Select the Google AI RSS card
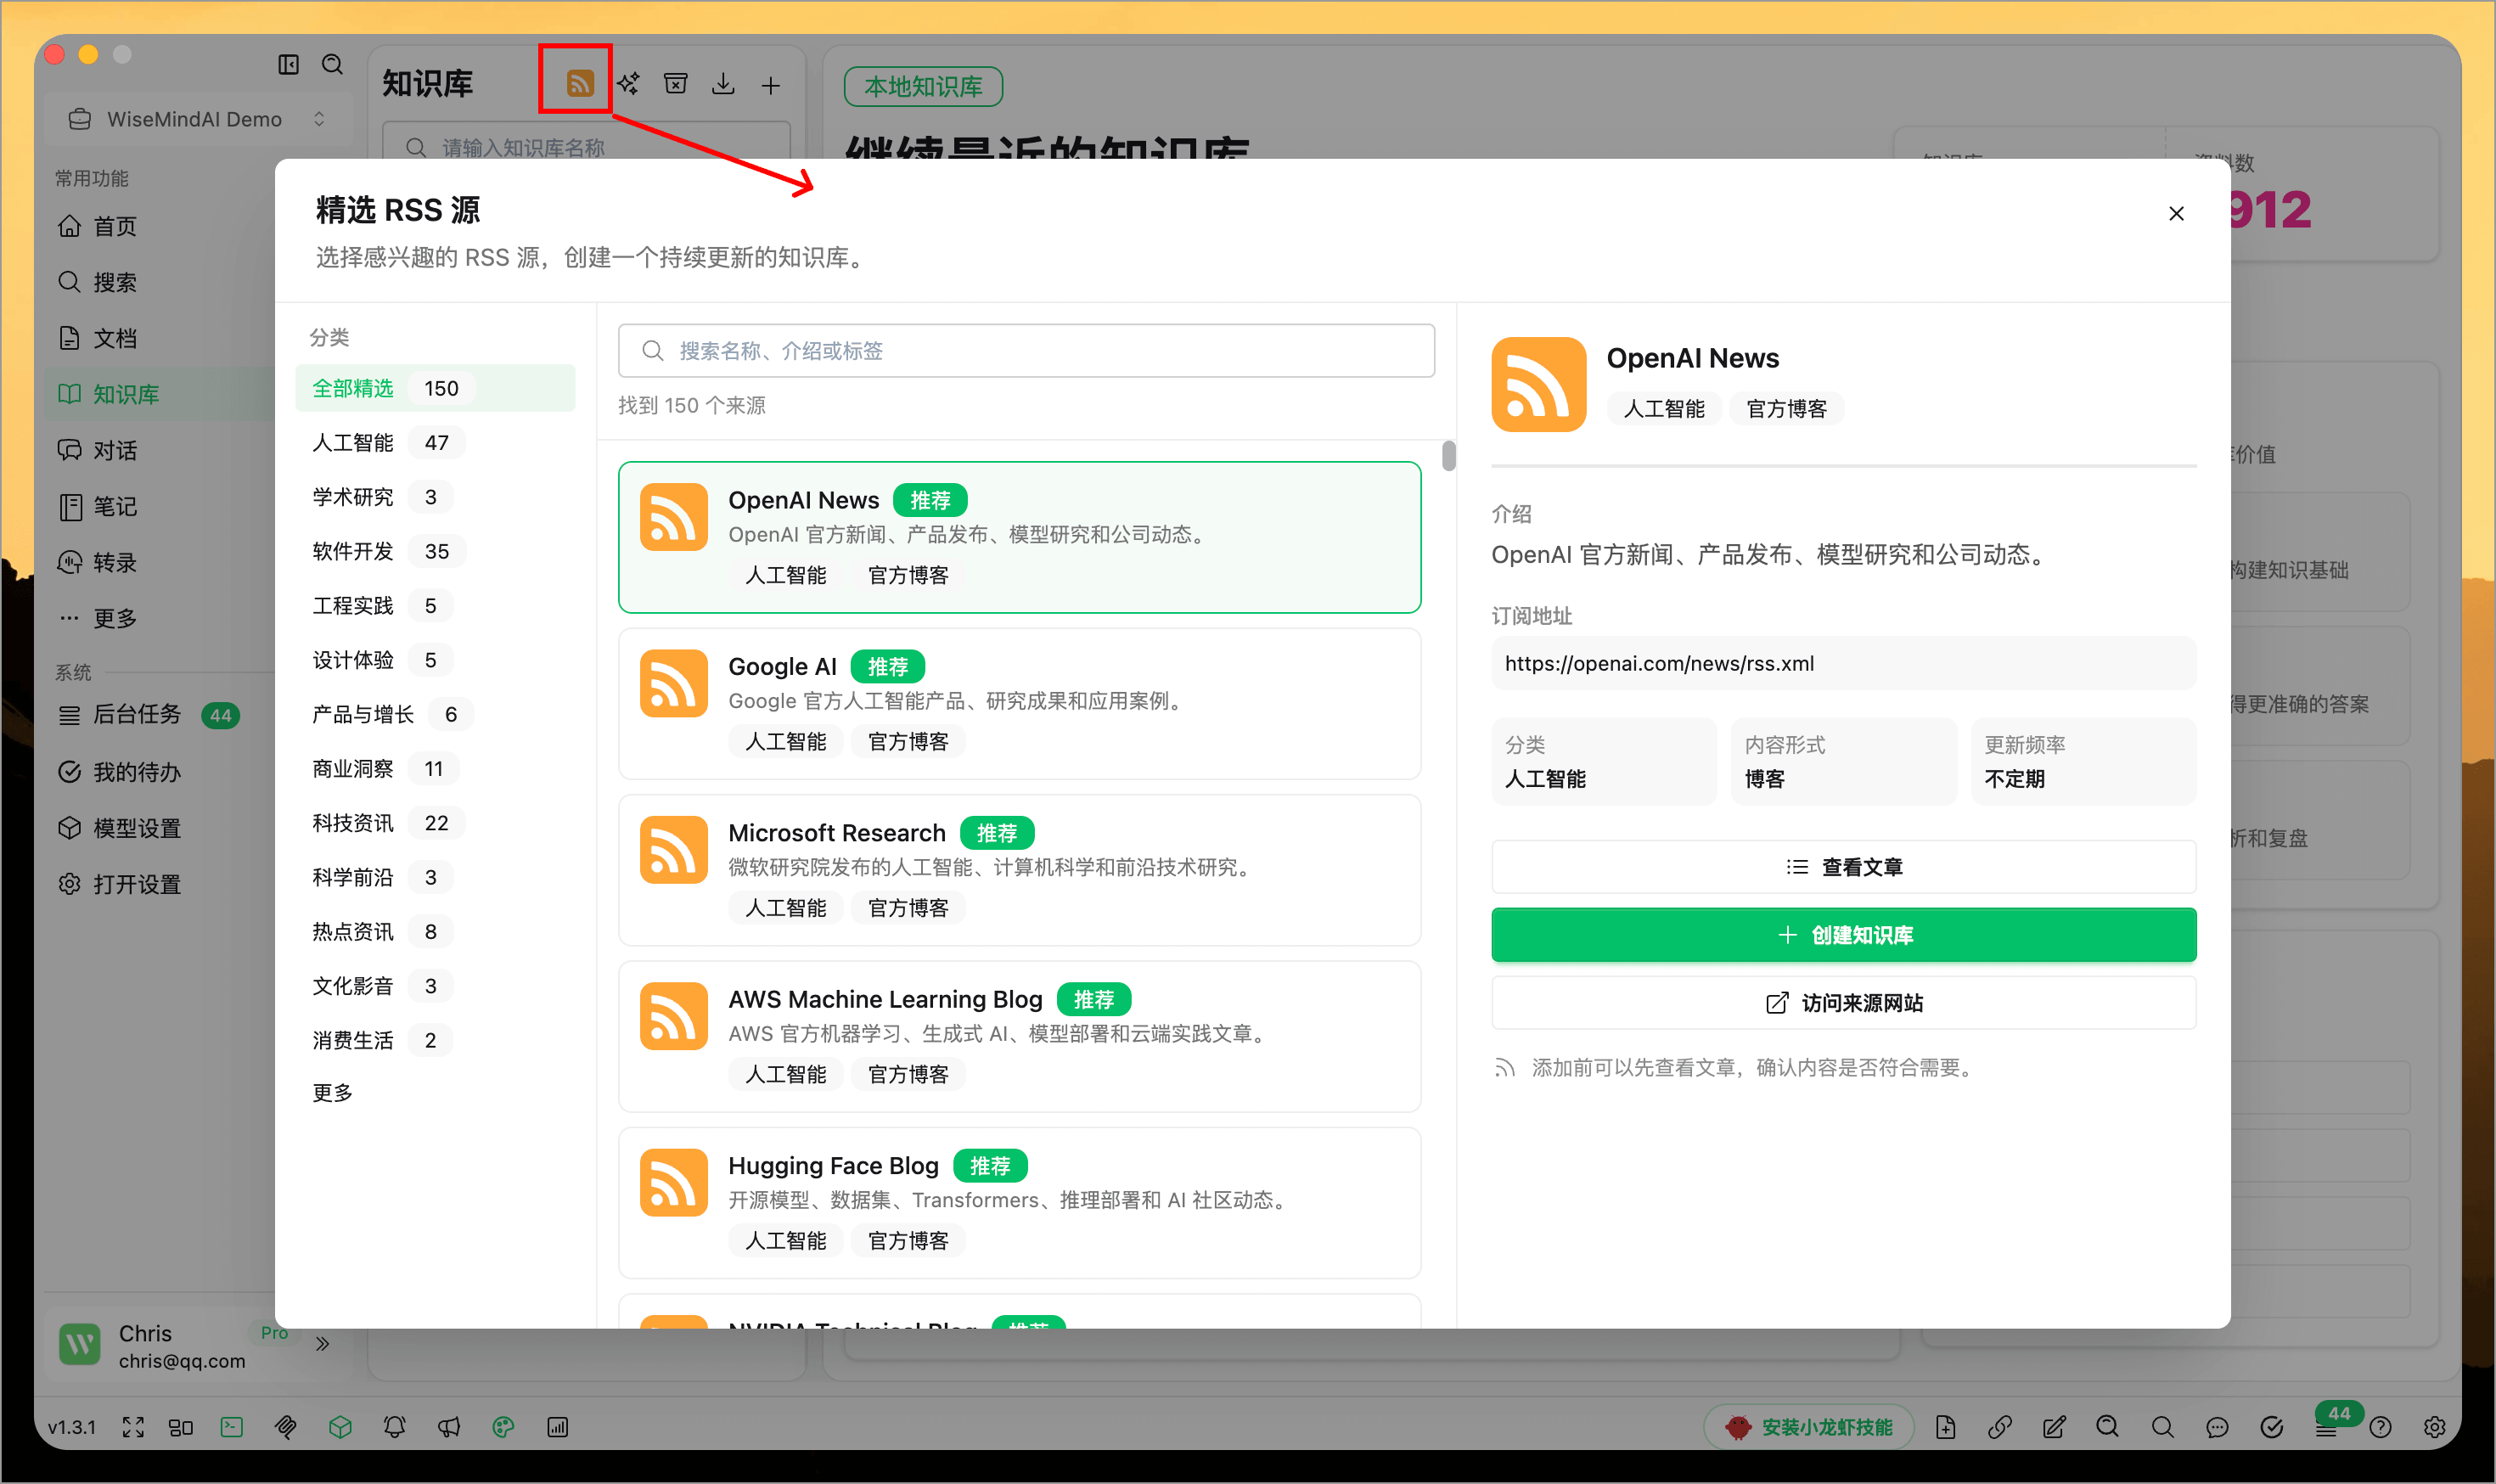 pyautogui.click(x=1019, y=704)
